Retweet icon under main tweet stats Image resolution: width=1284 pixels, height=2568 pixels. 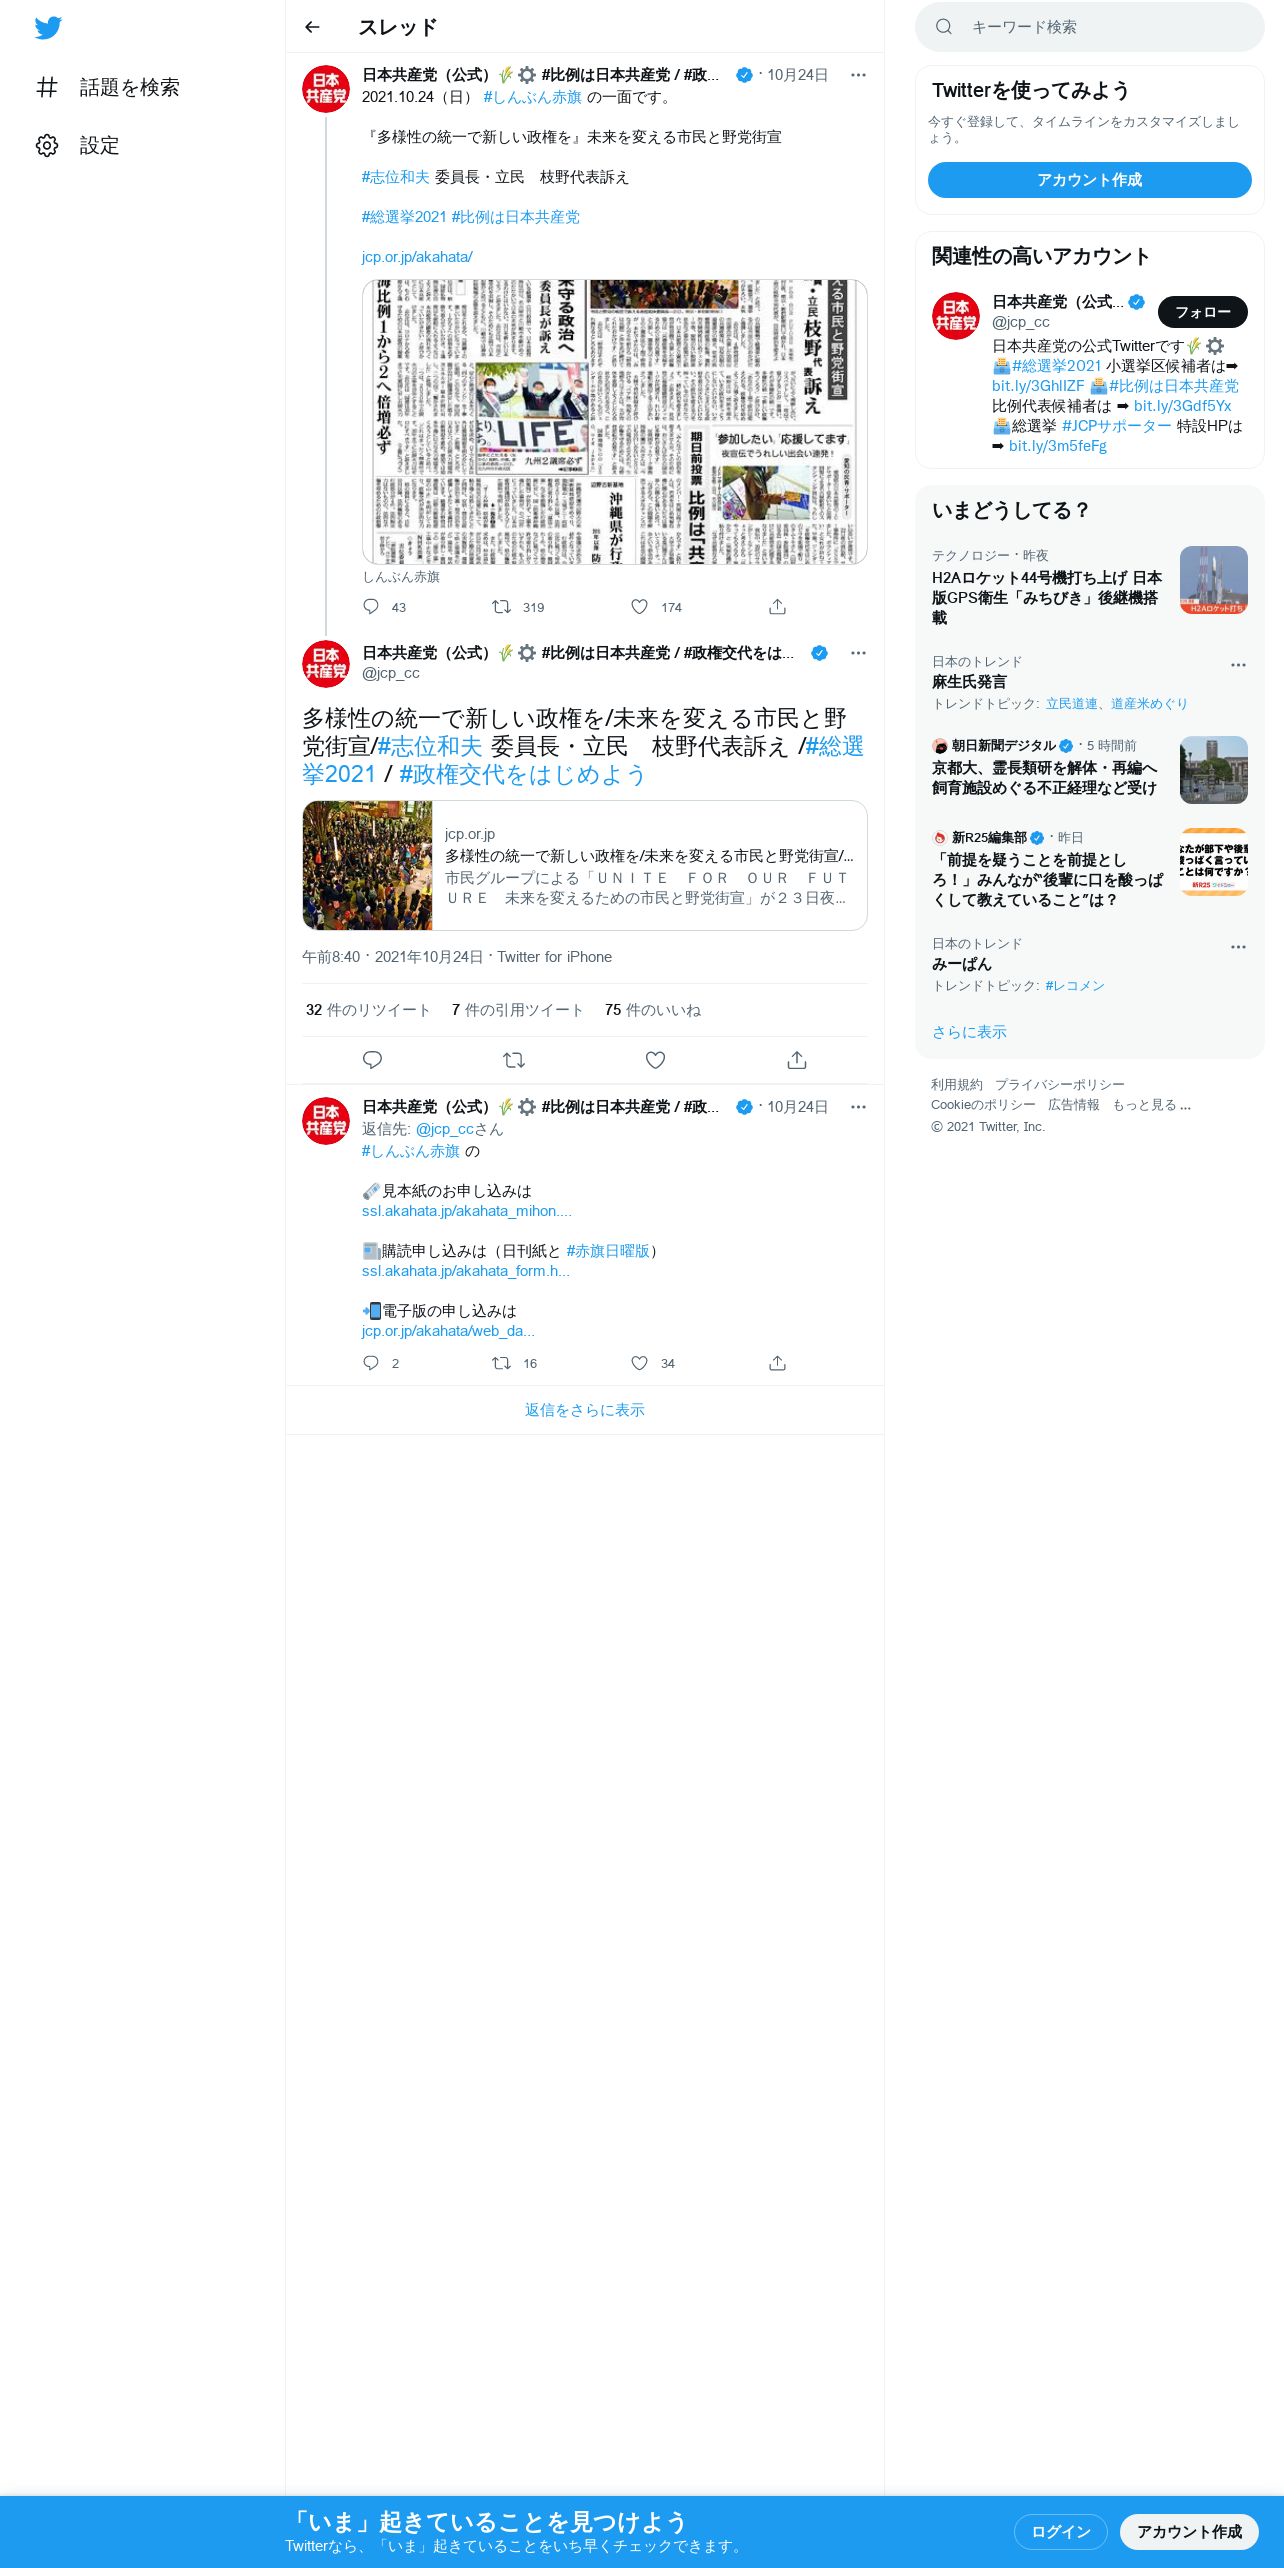[x=513, y=1060]
